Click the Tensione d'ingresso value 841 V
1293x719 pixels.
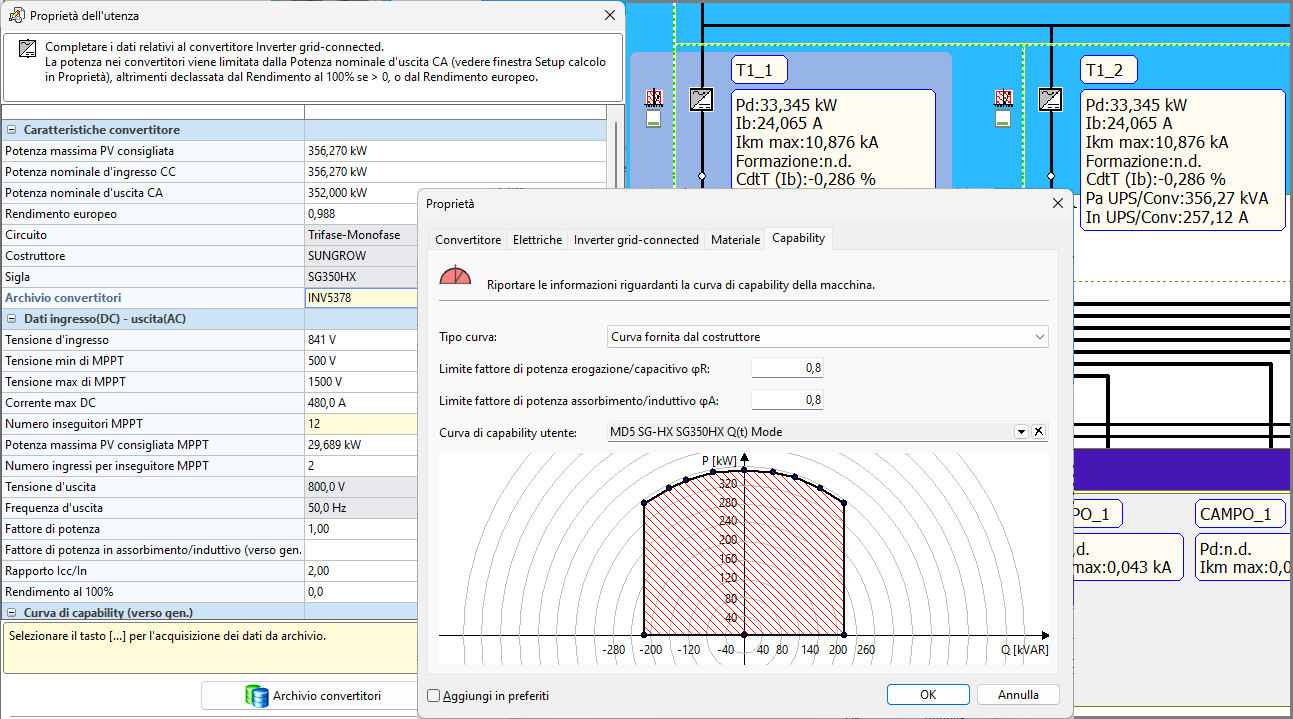361,340
